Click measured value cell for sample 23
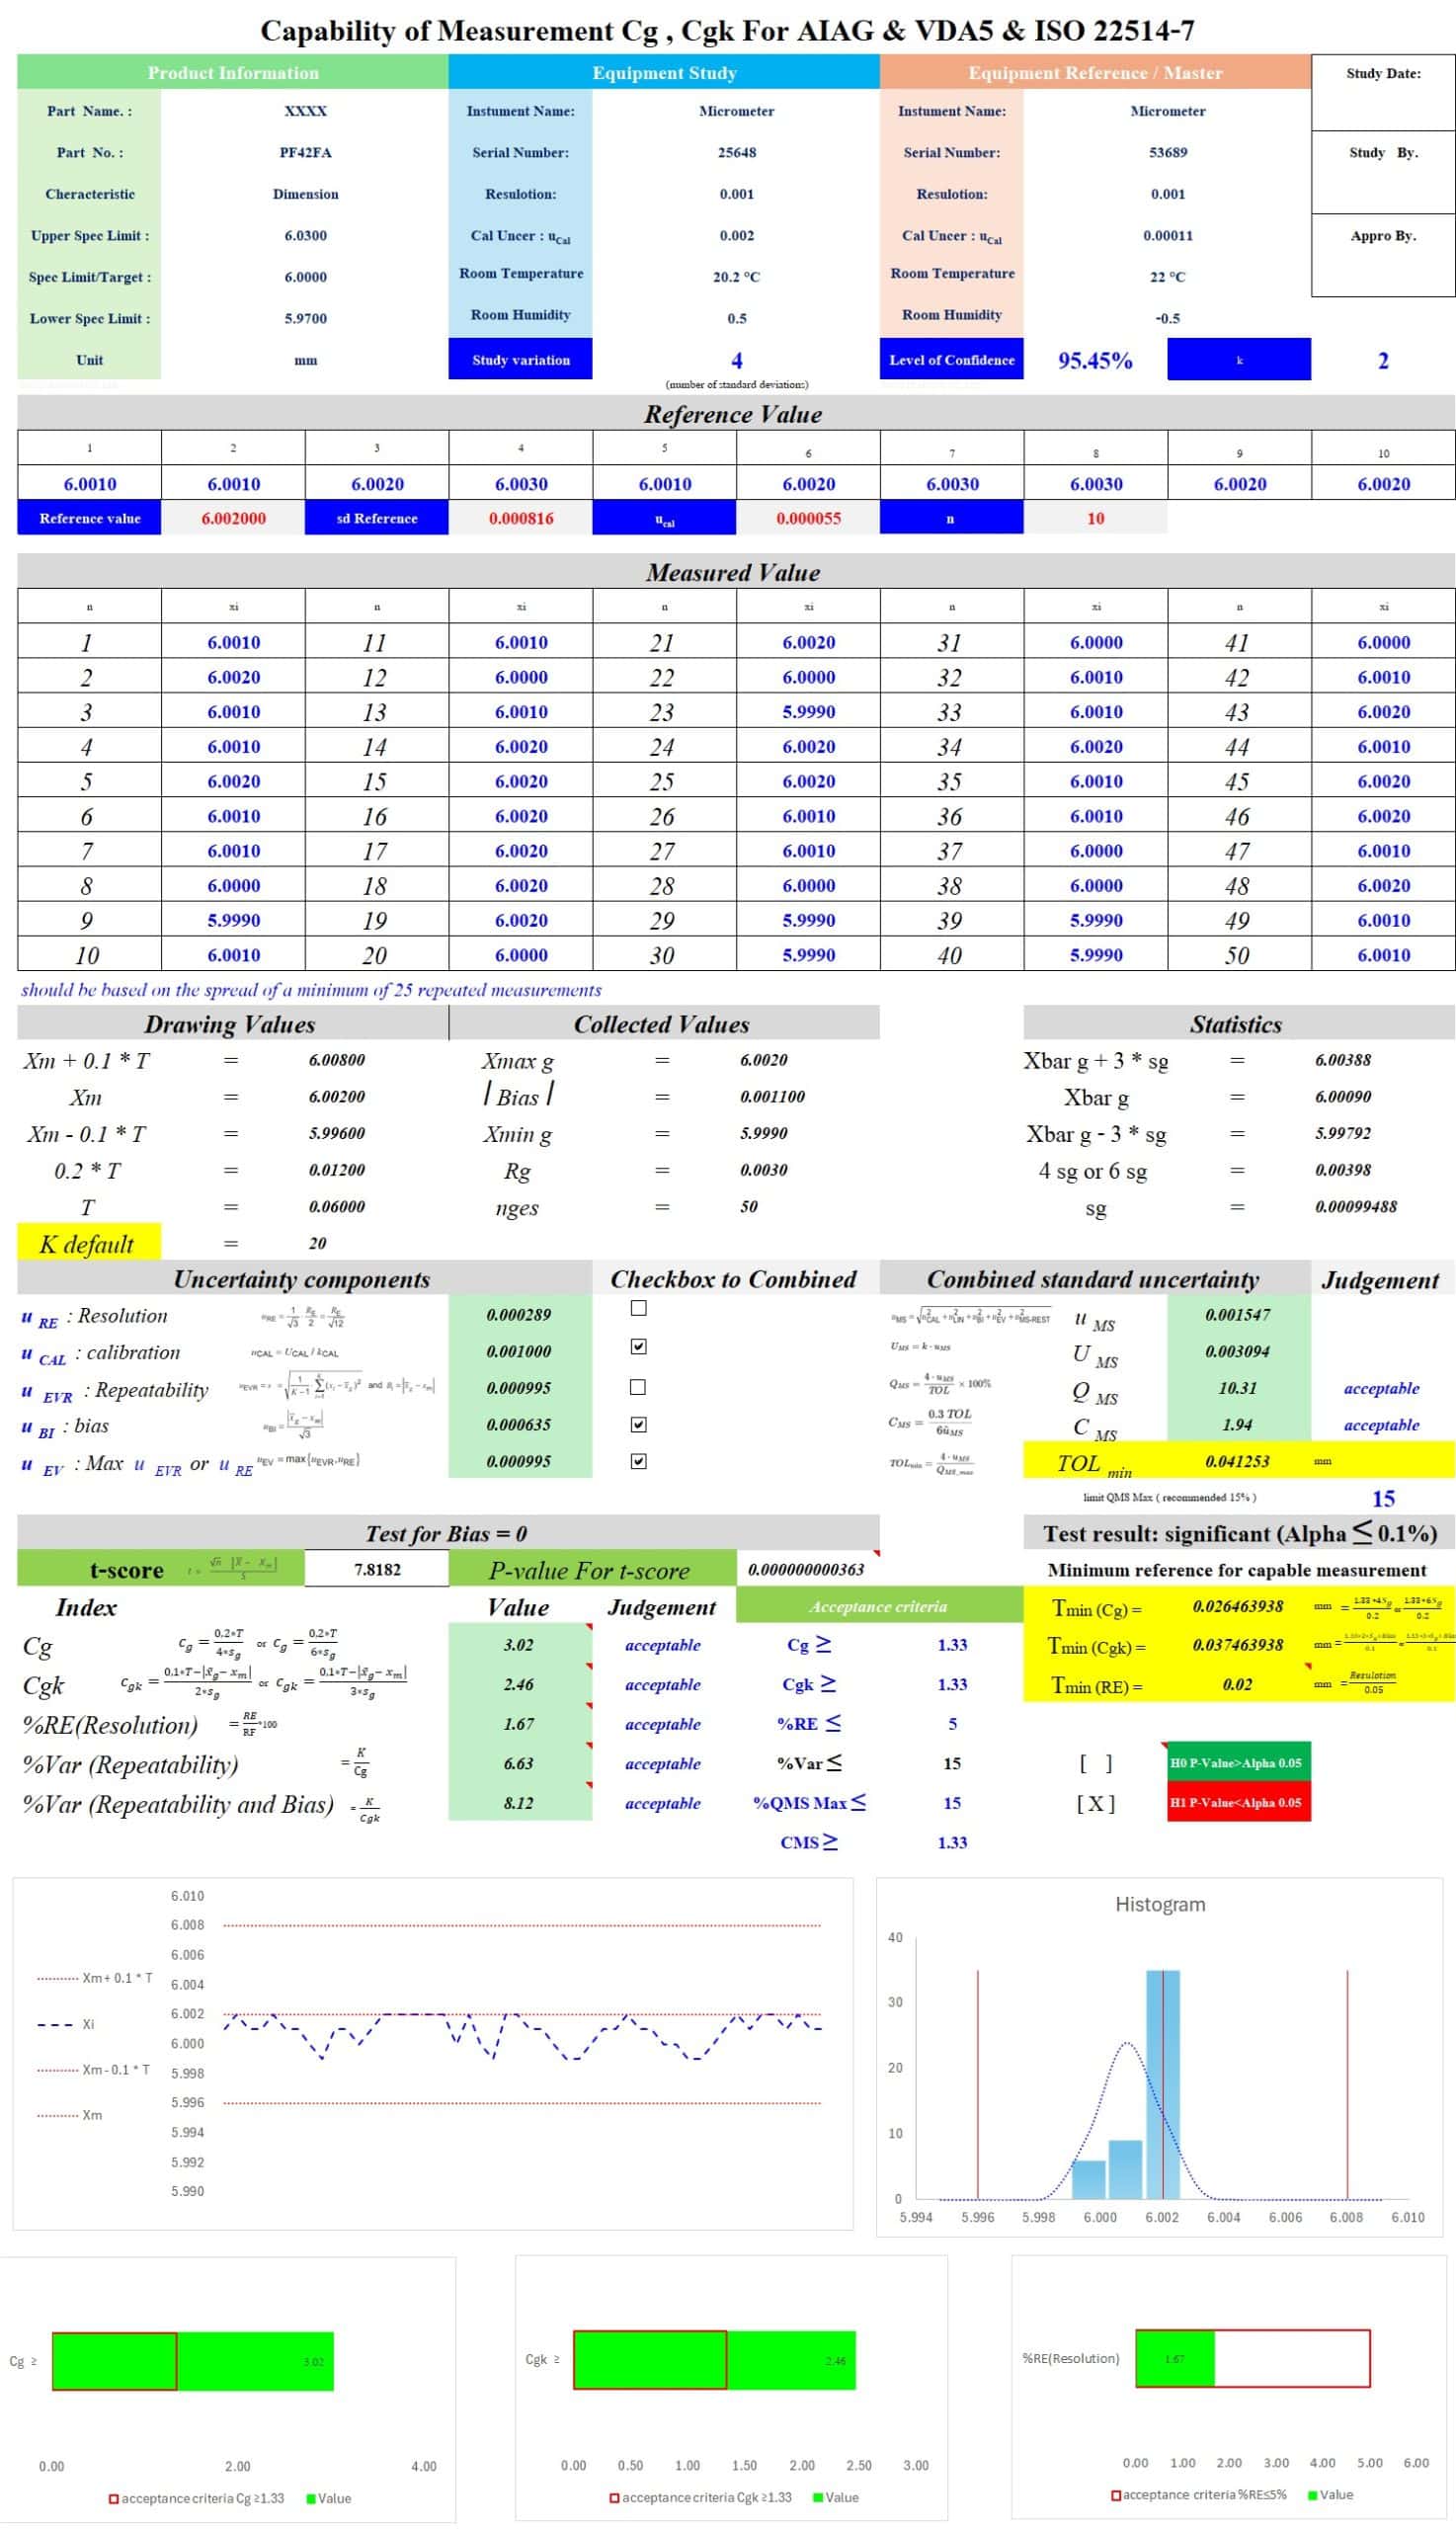 [x=808, y=712]
